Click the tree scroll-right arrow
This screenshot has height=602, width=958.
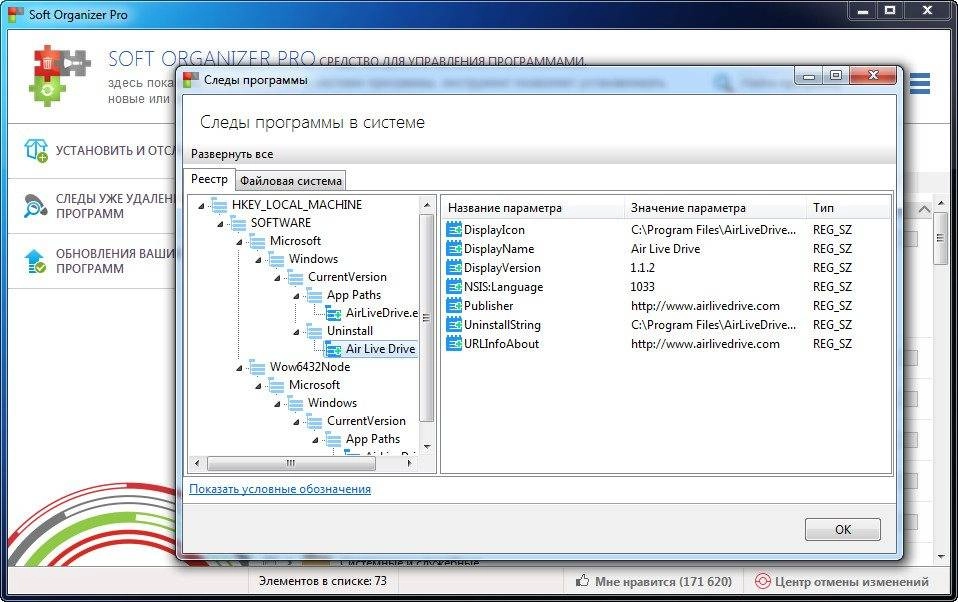coord(409,463)
